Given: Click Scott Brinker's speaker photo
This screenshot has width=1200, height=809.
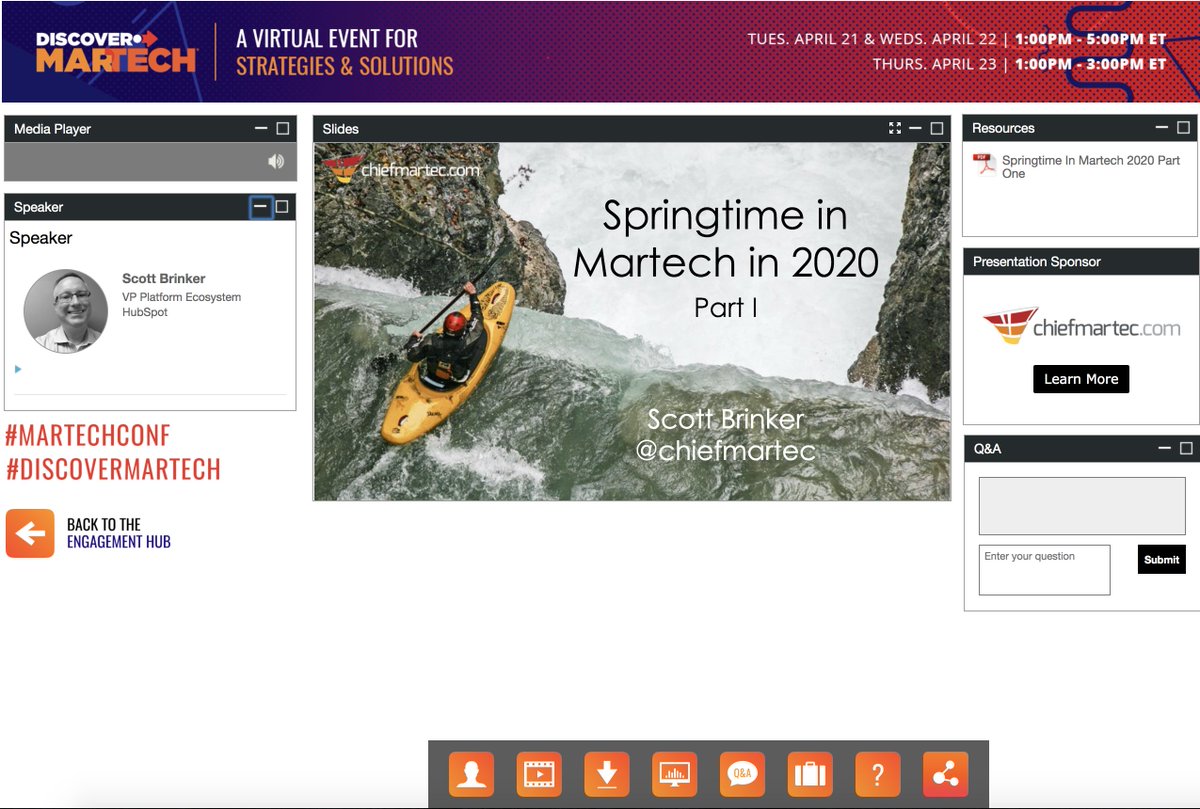Looking at the screenshot, I should point(66,311).
